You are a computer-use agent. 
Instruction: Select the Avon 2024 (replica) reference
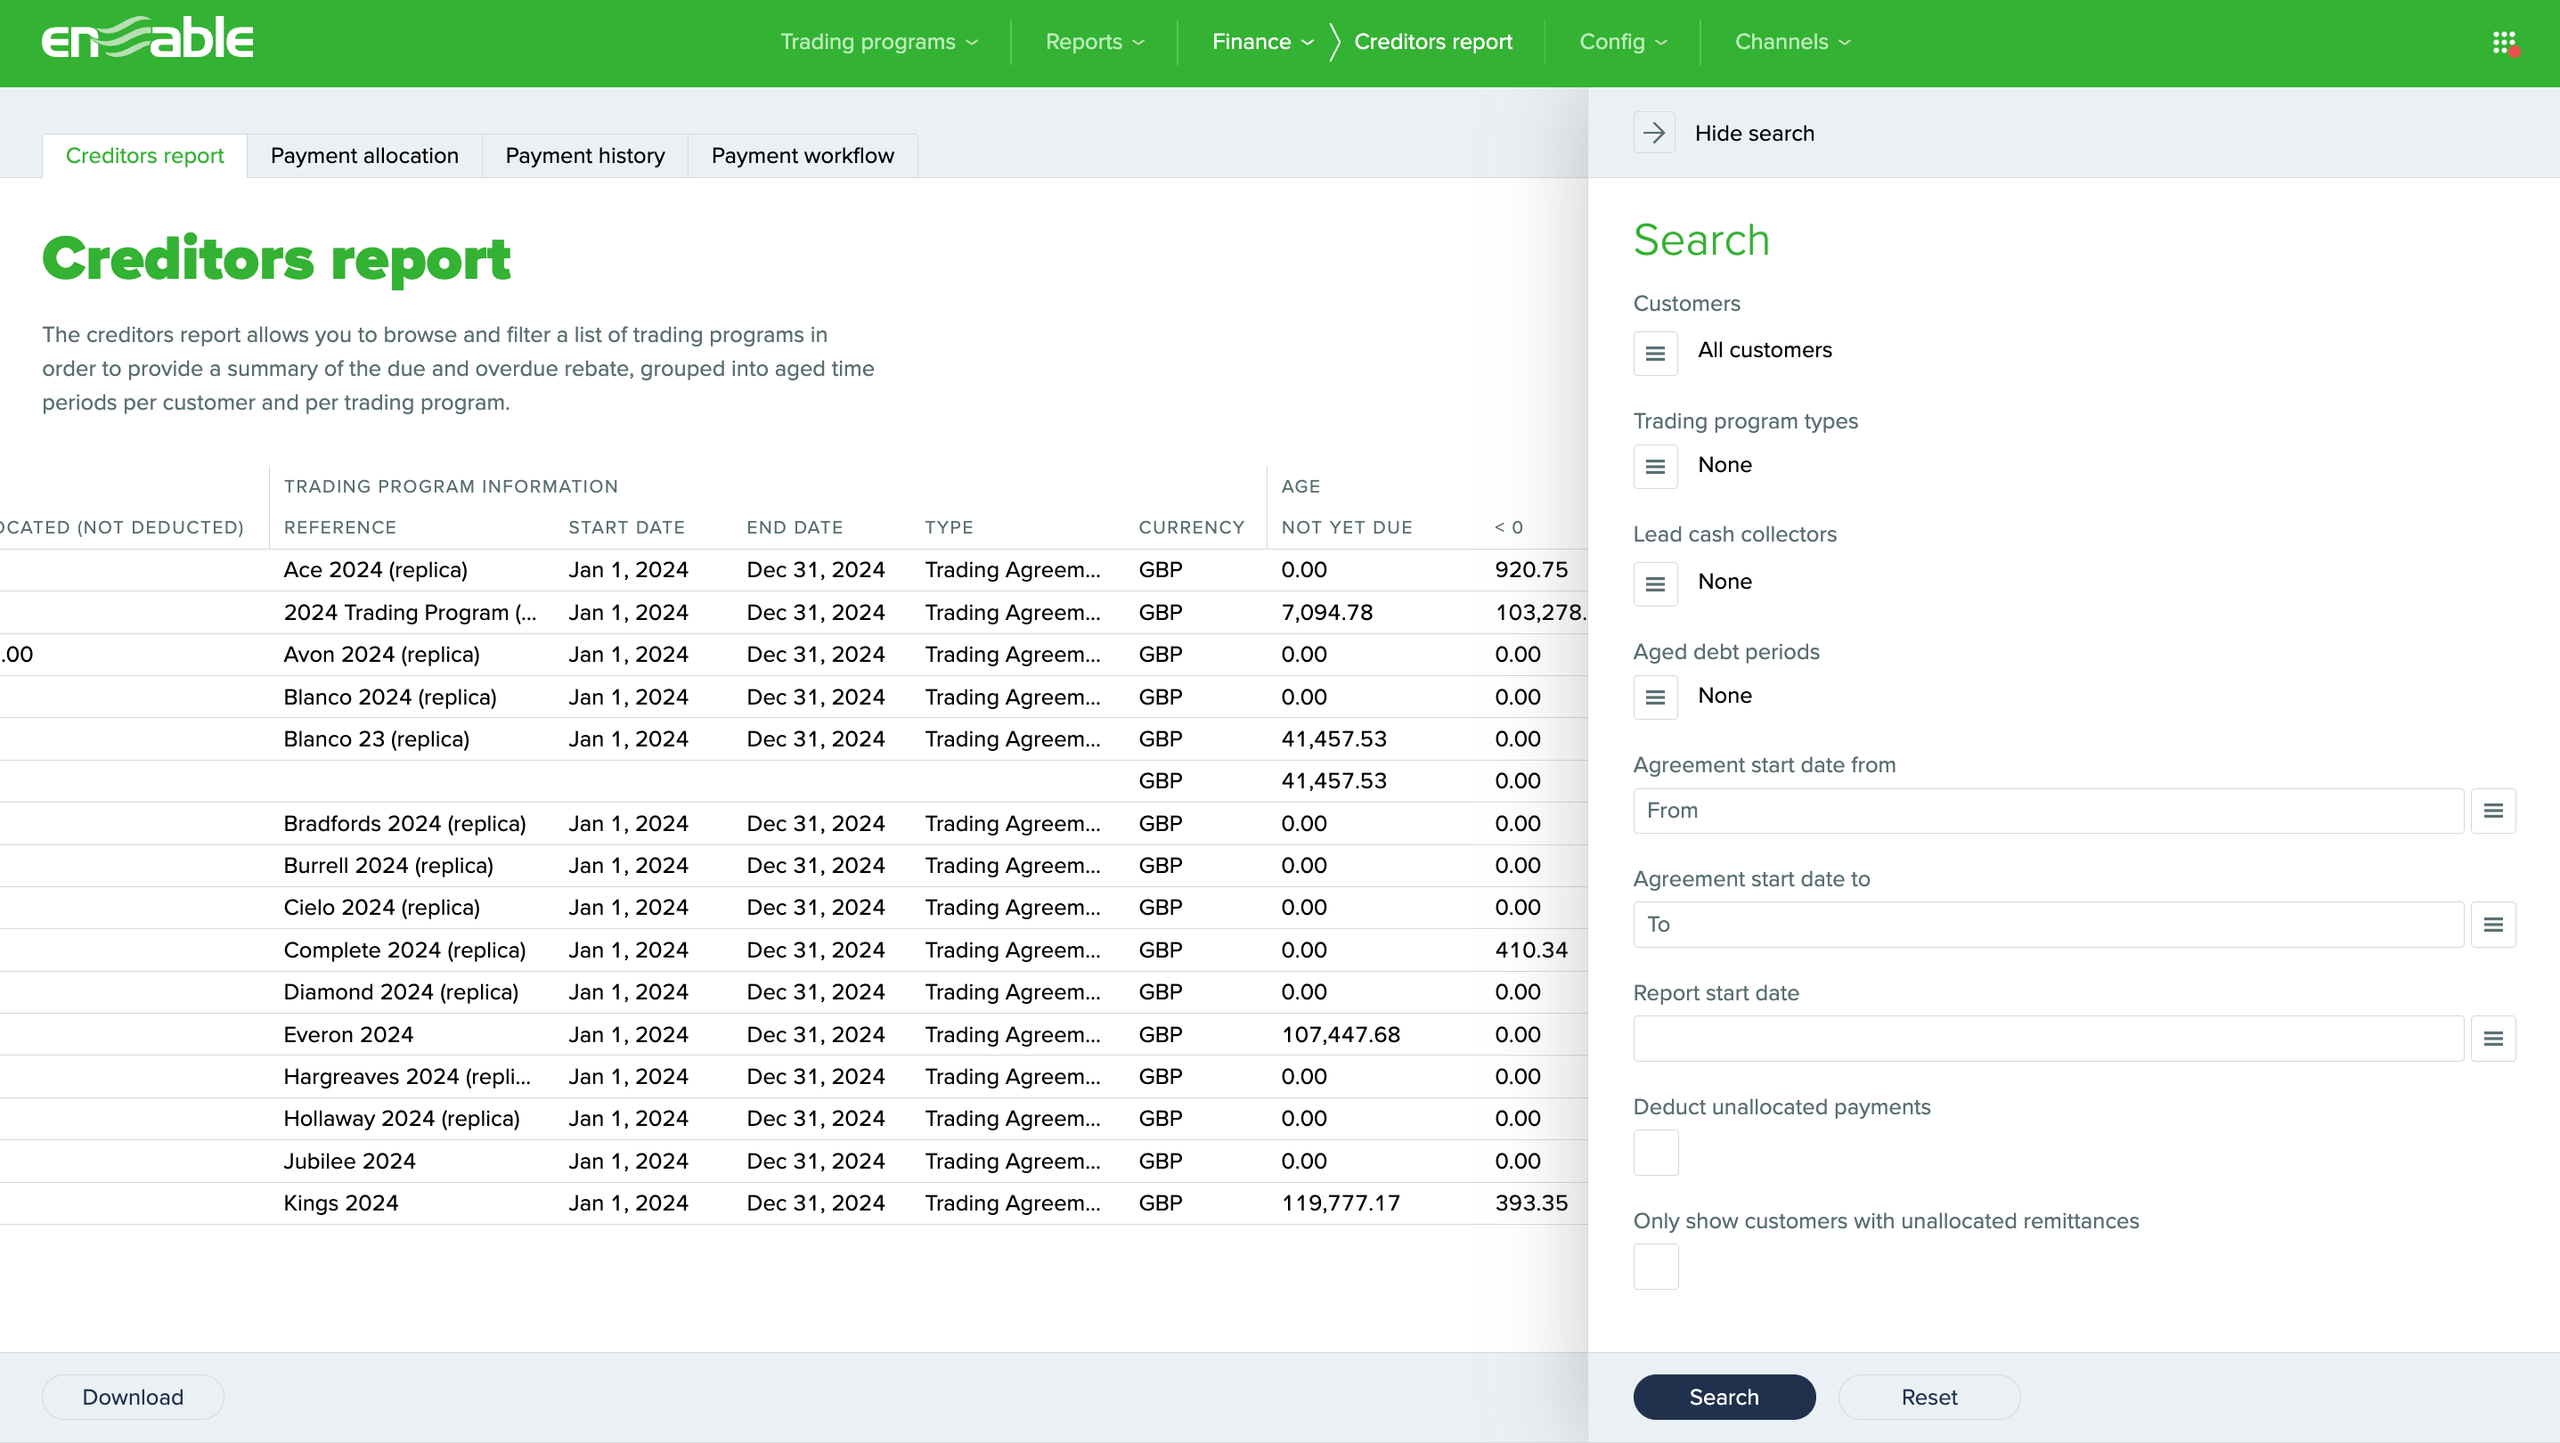point(382,655)
